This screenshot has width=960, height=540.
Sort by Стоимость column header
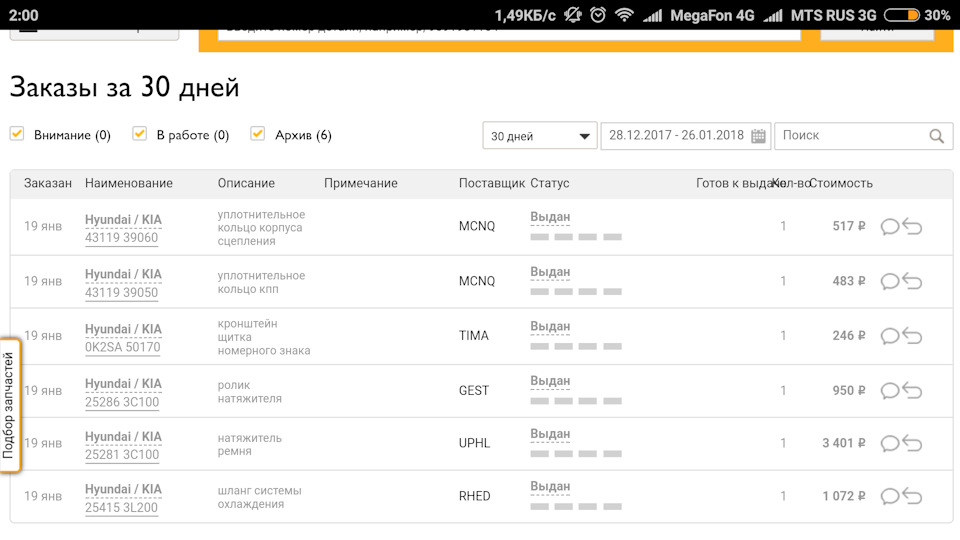coord(841,183)
